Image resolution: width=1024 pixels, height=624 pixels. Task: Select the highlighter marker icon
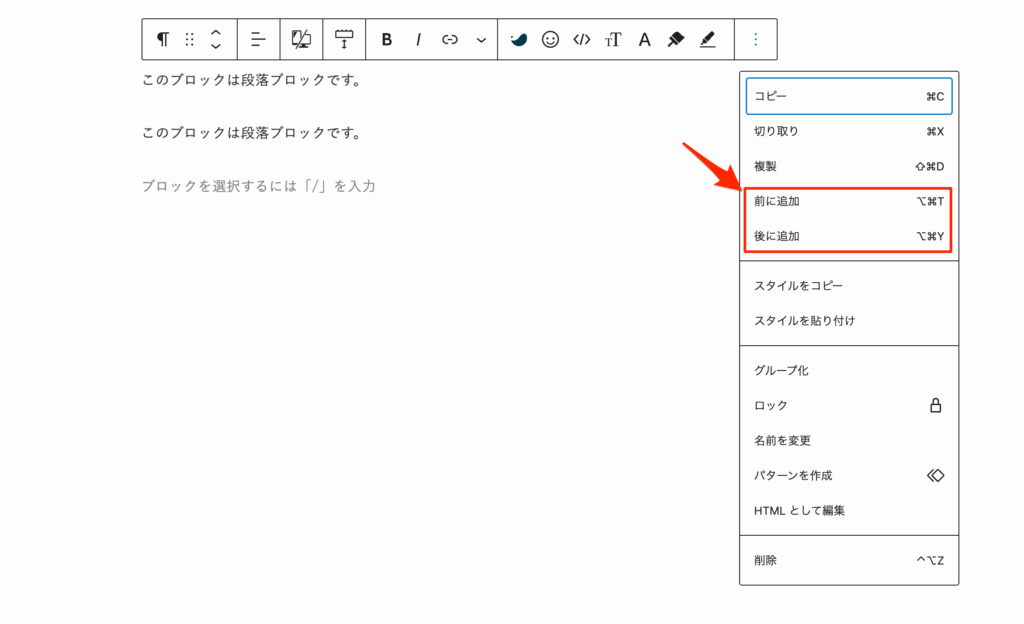[708, 39]
